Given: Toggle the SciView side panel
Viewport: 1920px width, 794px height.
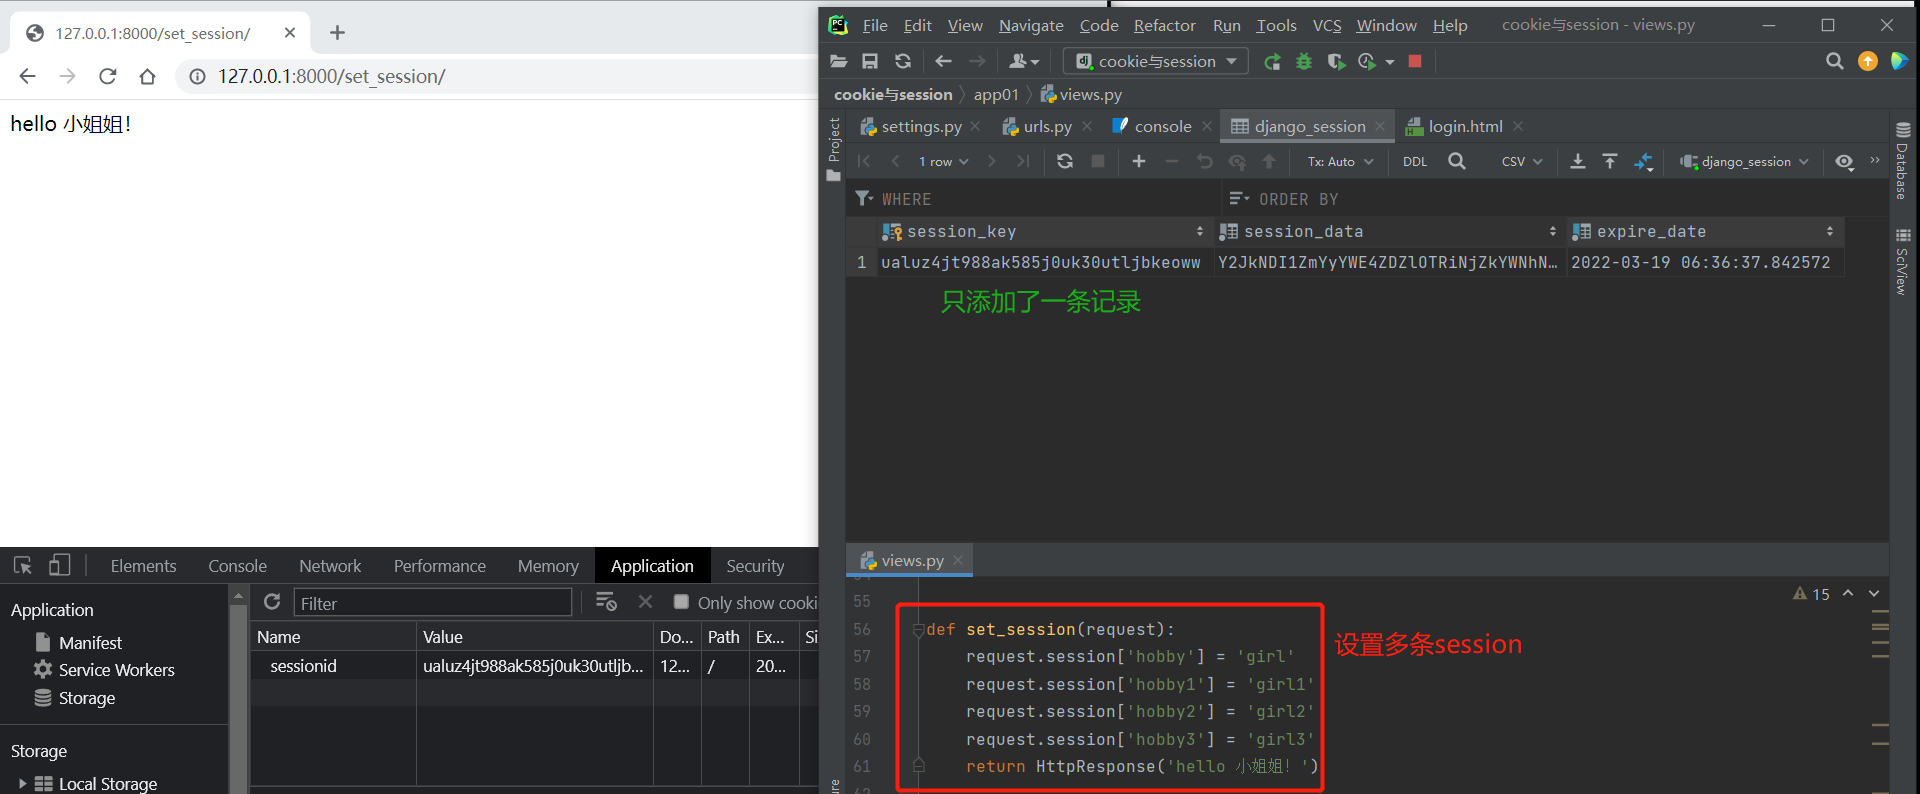Looking at the screenshot, I should click(1903, 262).
